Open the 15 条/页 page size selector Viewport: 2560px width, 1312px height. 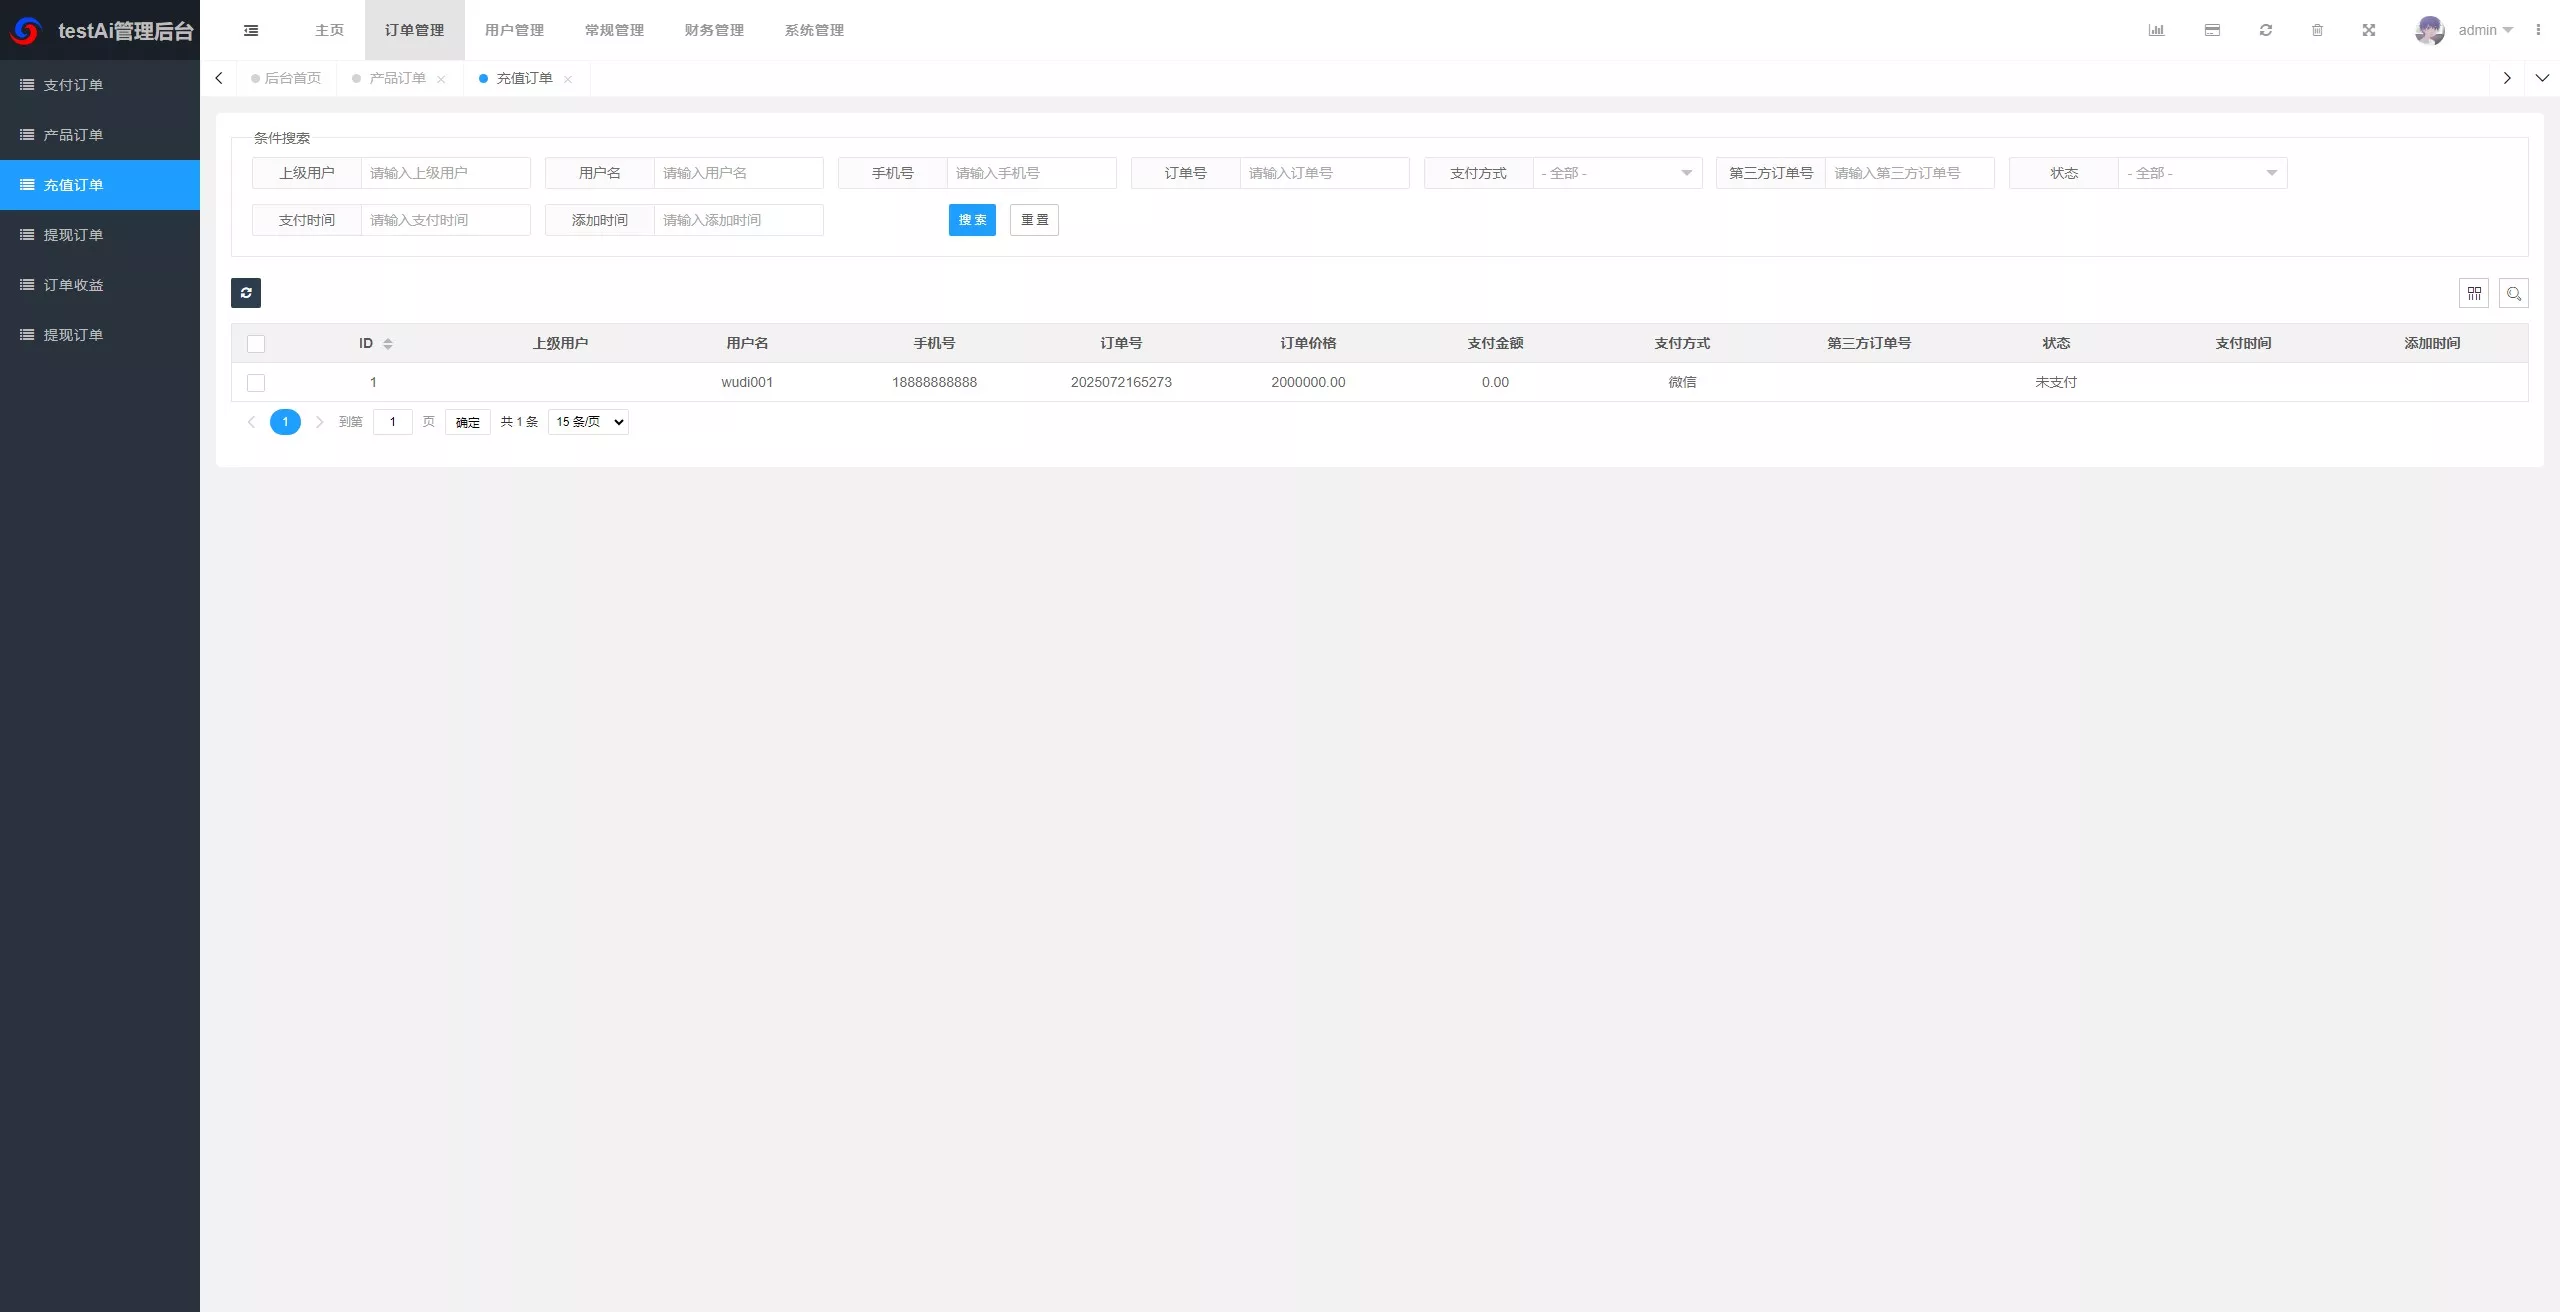(589, 422)
